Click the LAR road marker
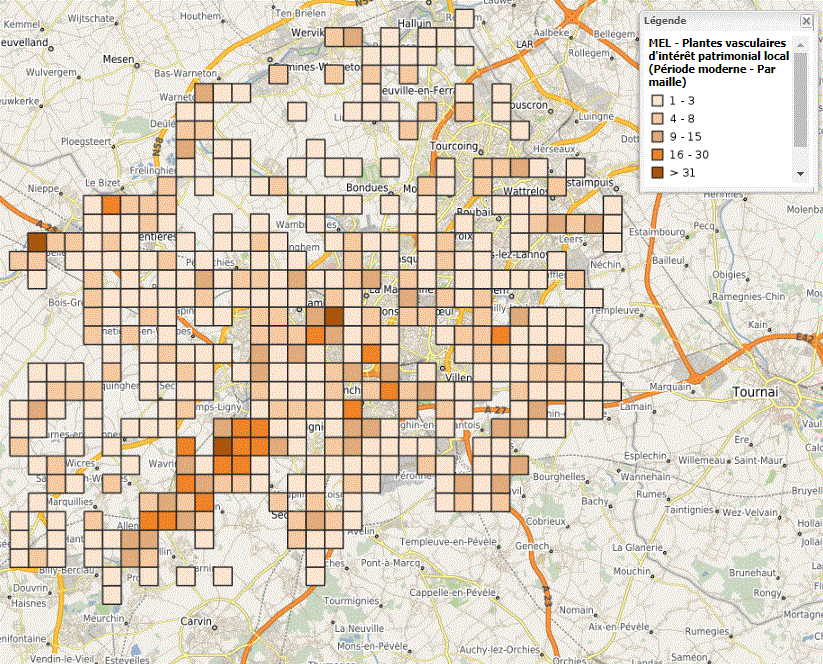The image size is (823, 664). (x=524, y=45)
